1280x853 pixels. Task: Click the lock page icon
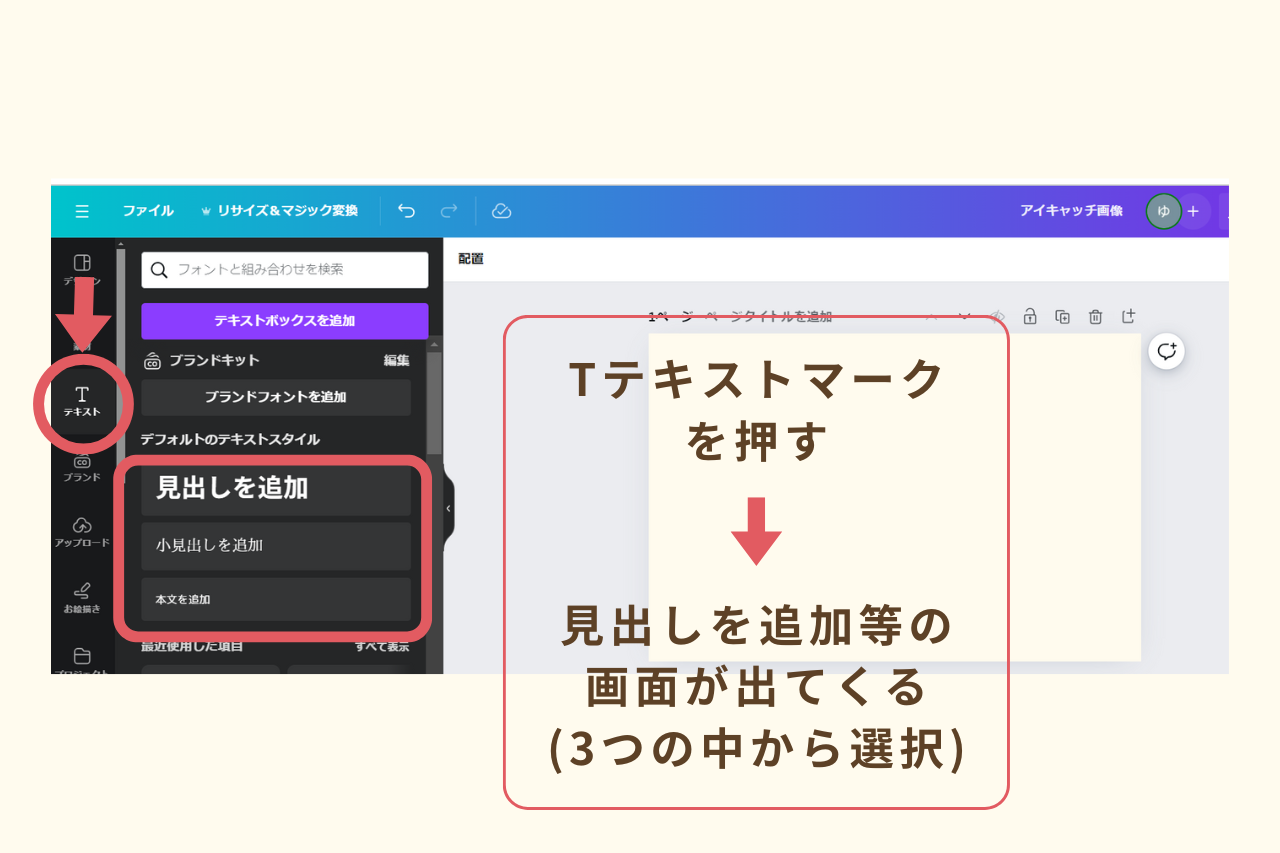(1030, 316)
